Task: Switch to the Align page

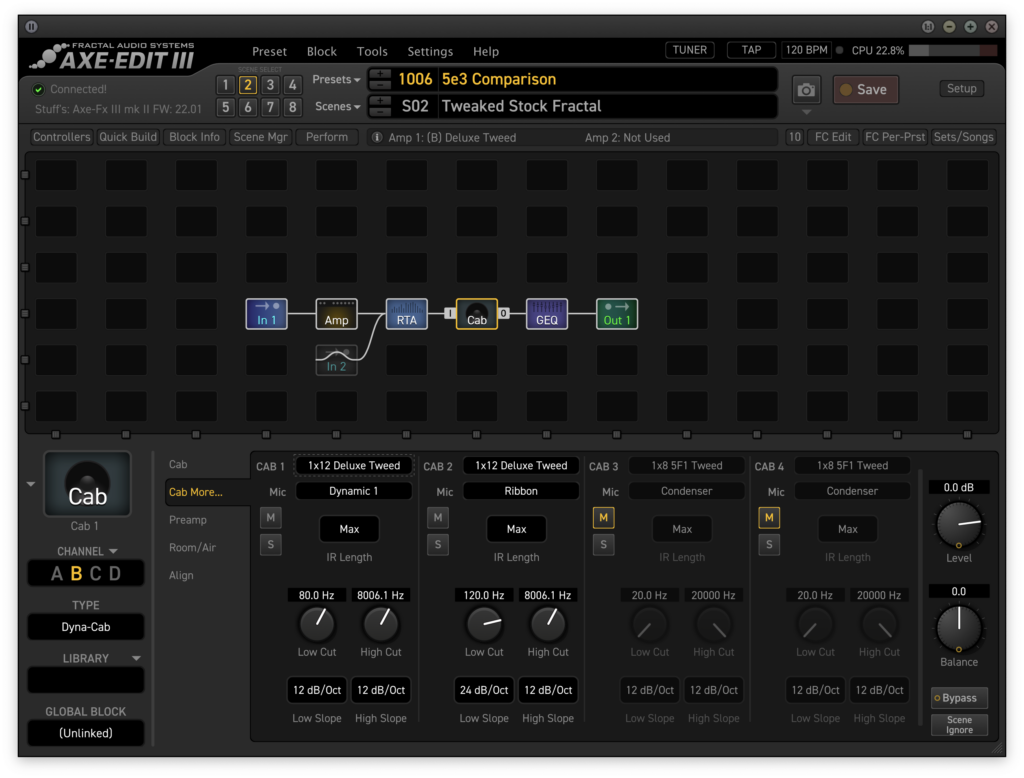Action: pyautogui.click(x=182, y=575)
